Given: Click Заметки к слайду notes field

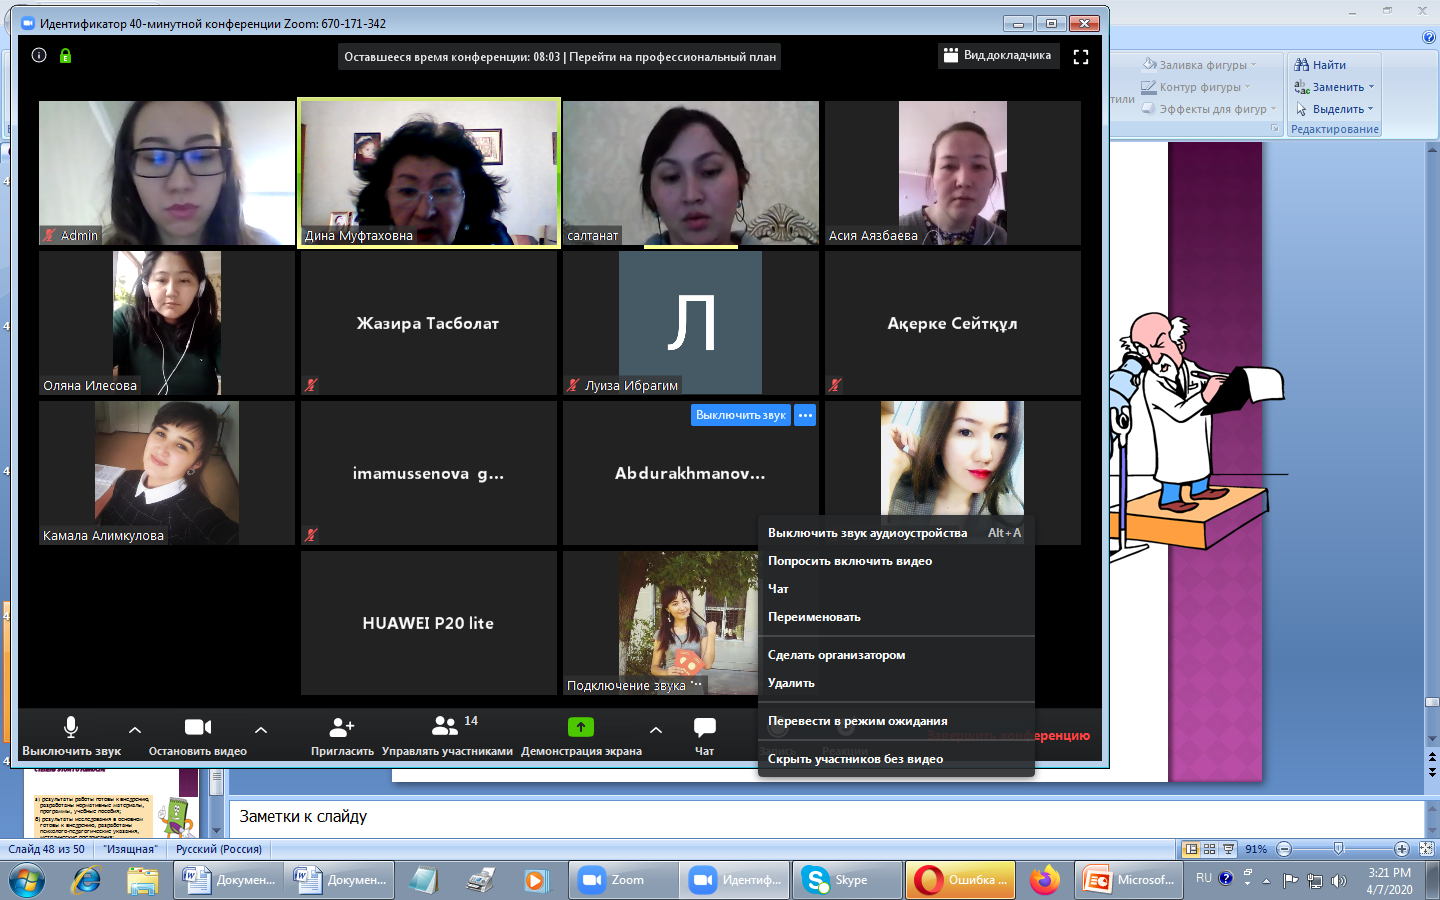Looking at the screenshot, I should point(827,817).
